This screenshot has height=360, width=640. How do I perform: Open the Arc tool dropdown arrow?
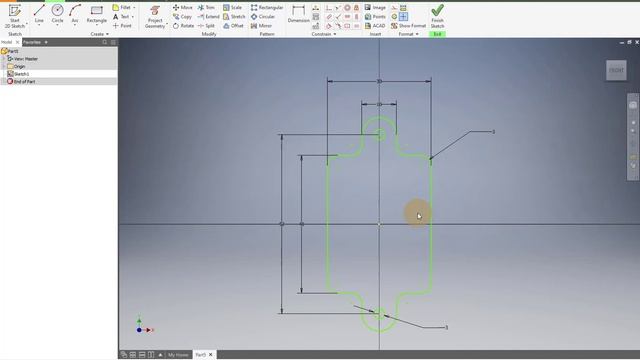(75, 25)
